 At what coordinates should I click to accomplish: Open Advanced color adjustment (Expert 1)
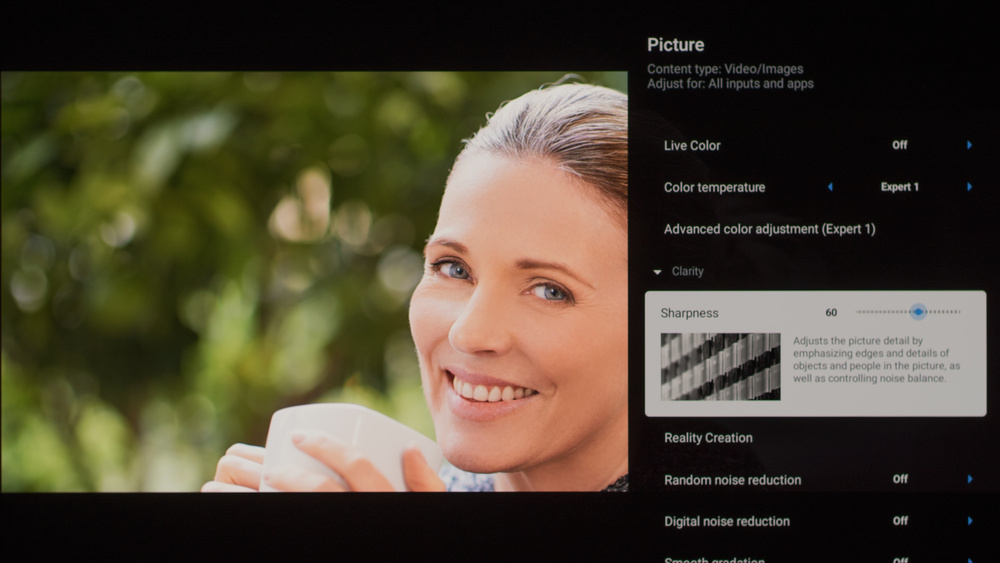(769, 229)
